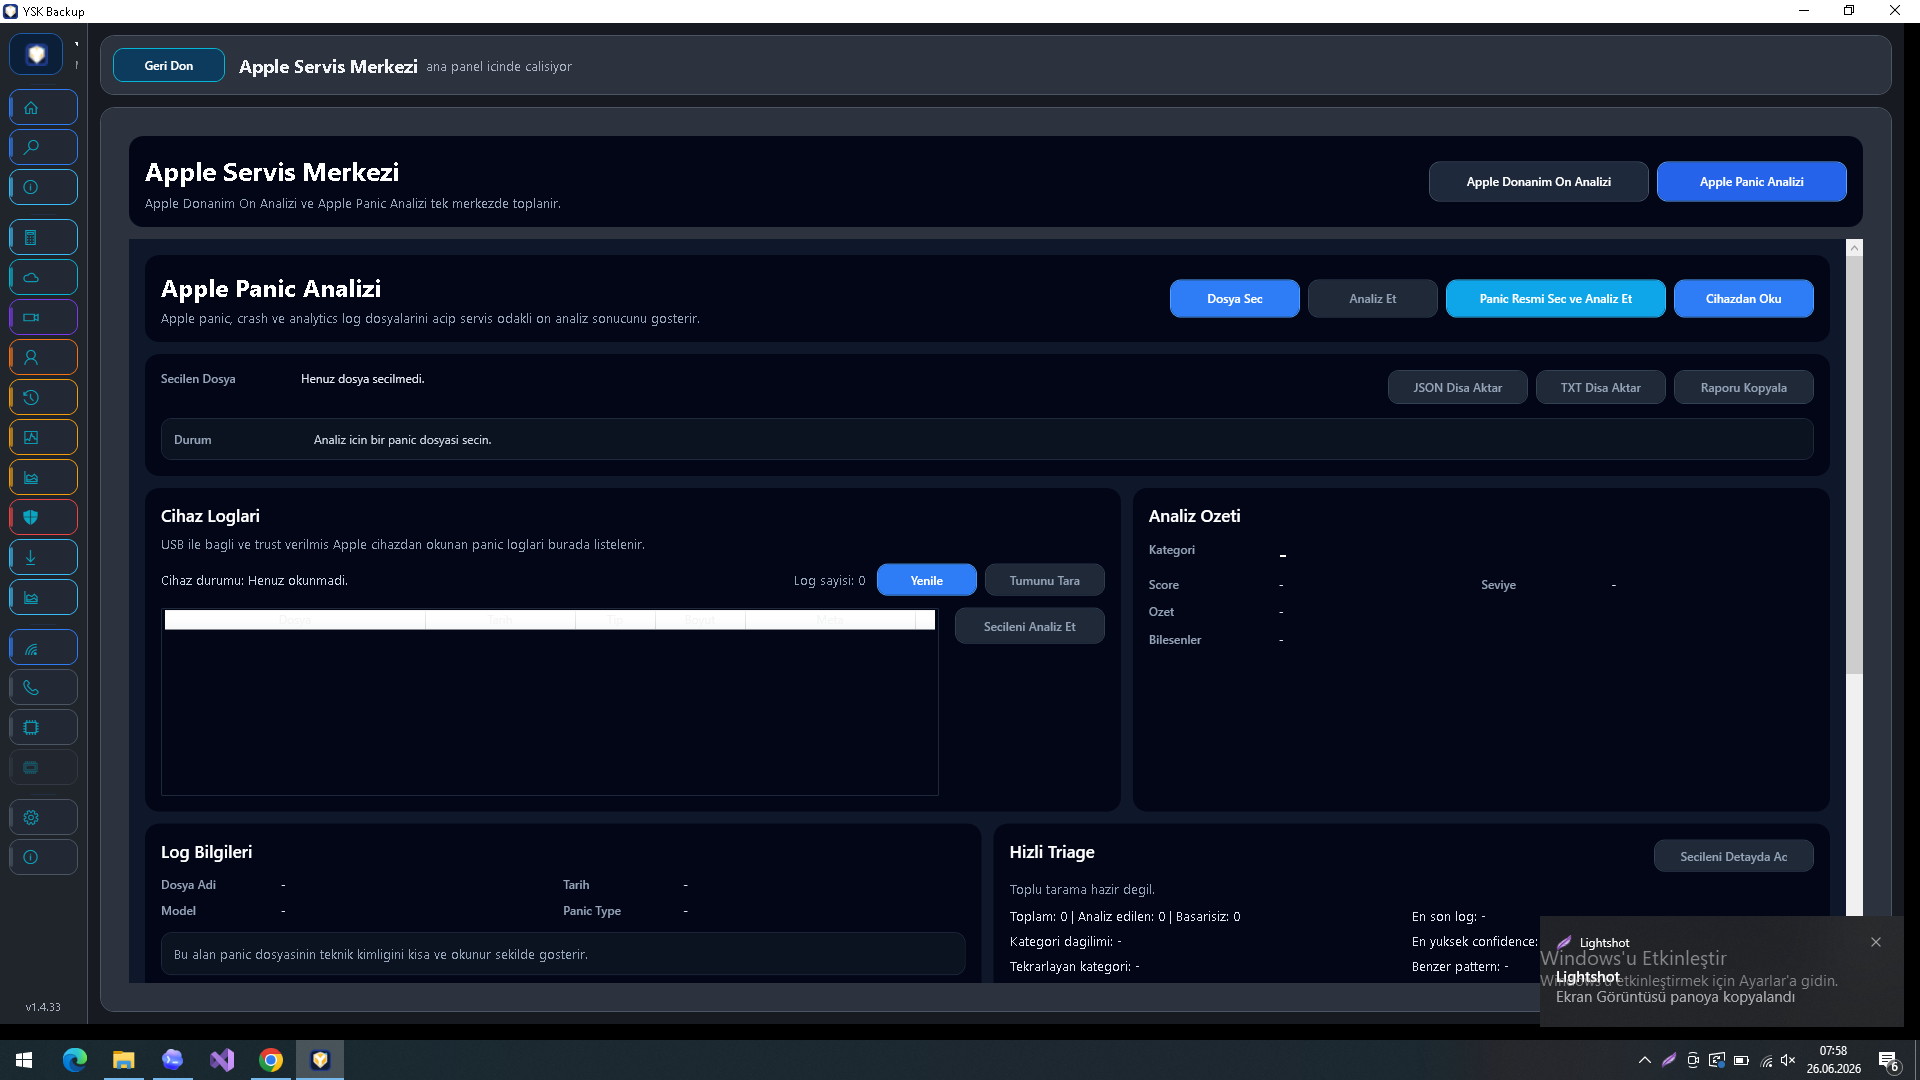This screenshot has height=1080, width=1920.
Task: Open the Windows Start menu
Action: 24,1060
